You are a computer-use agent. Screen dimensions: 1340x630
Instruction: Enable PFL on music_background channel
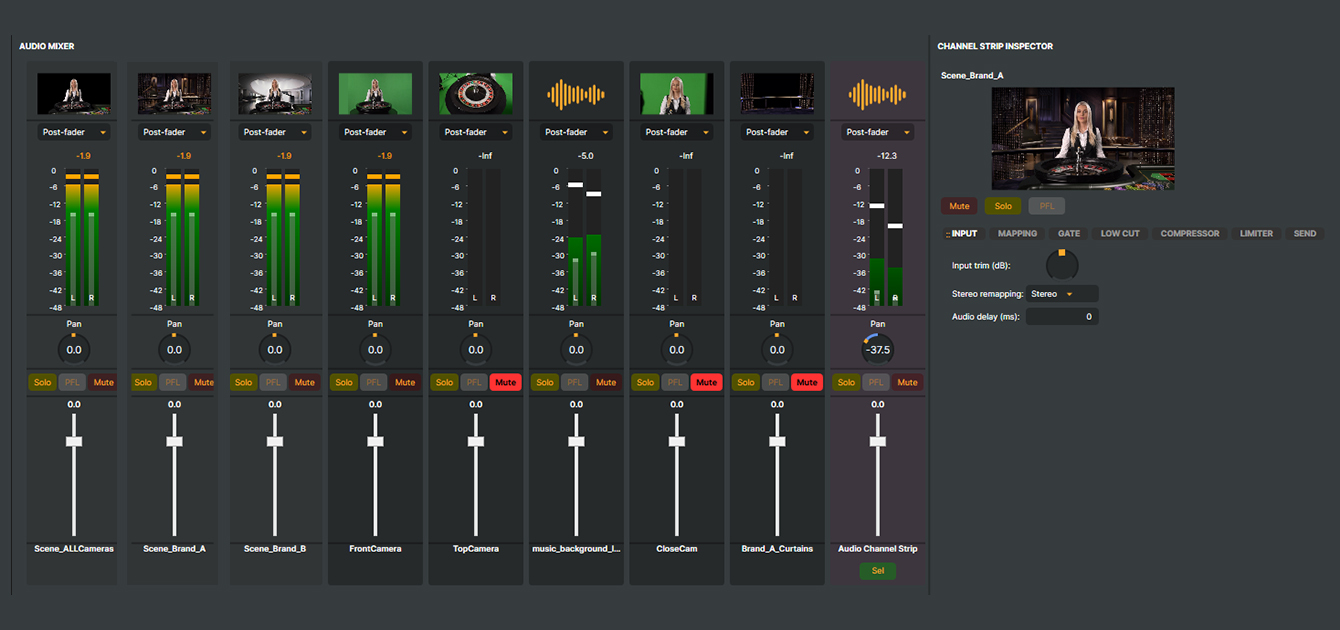tap(575, 382)
